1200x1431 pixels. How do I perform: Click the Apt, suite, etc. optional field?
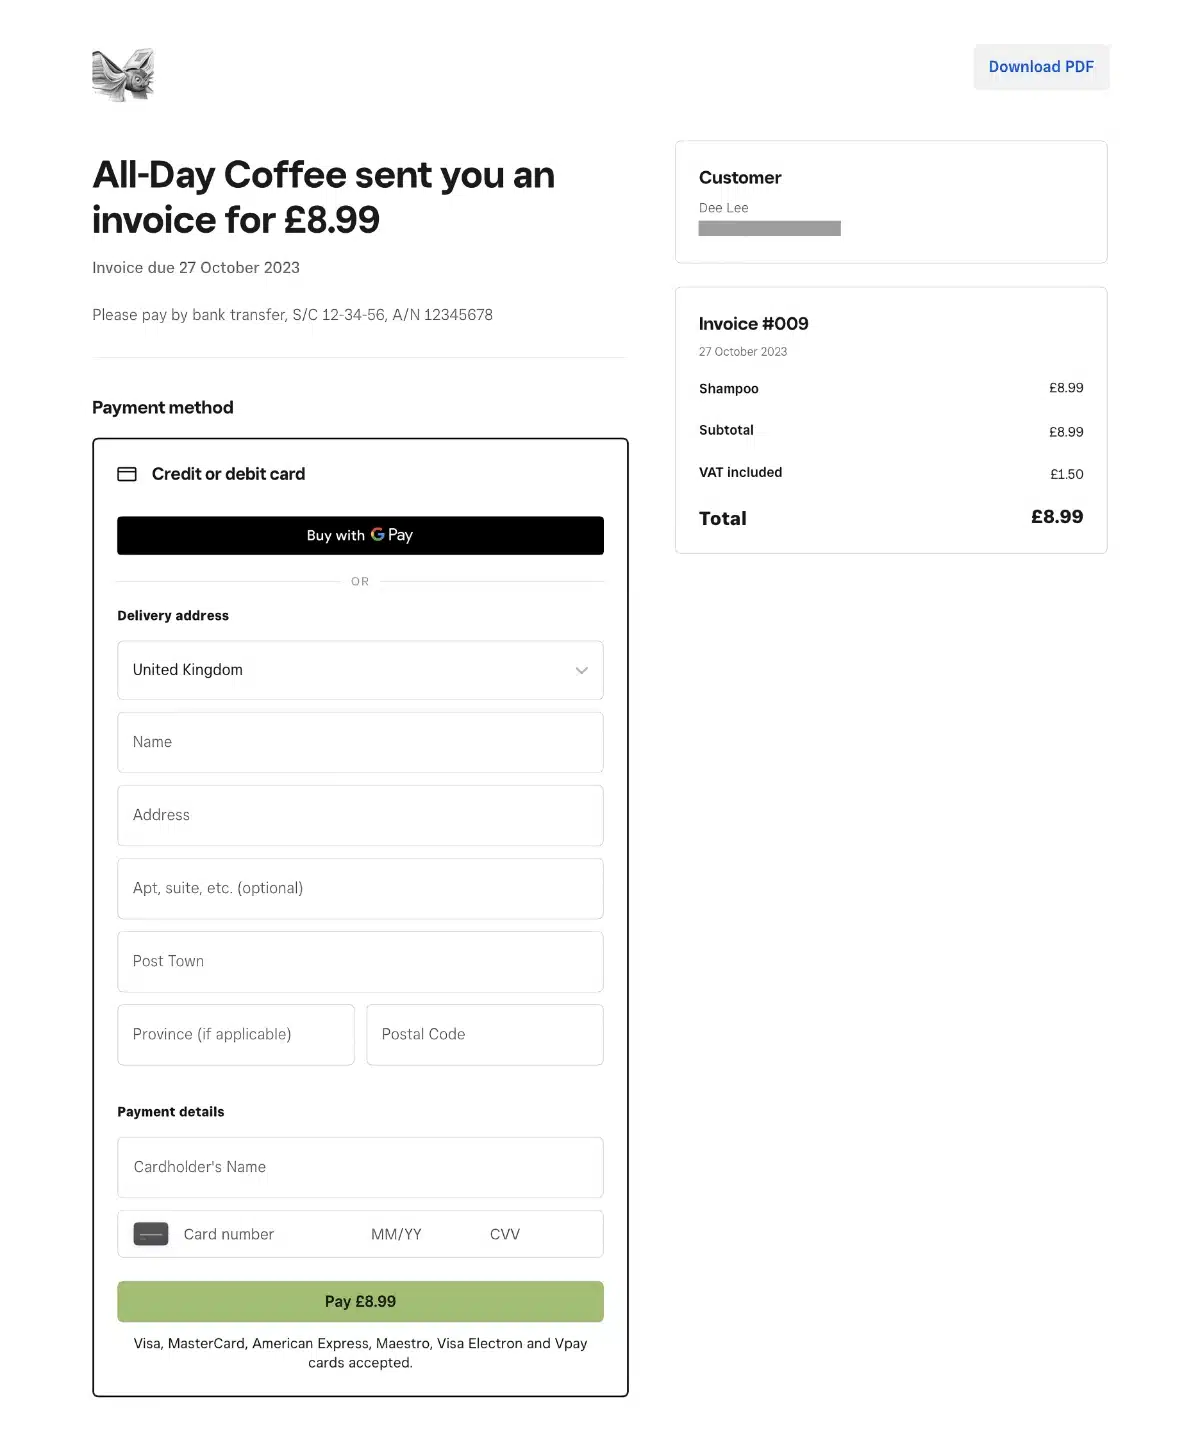[360, 888]
